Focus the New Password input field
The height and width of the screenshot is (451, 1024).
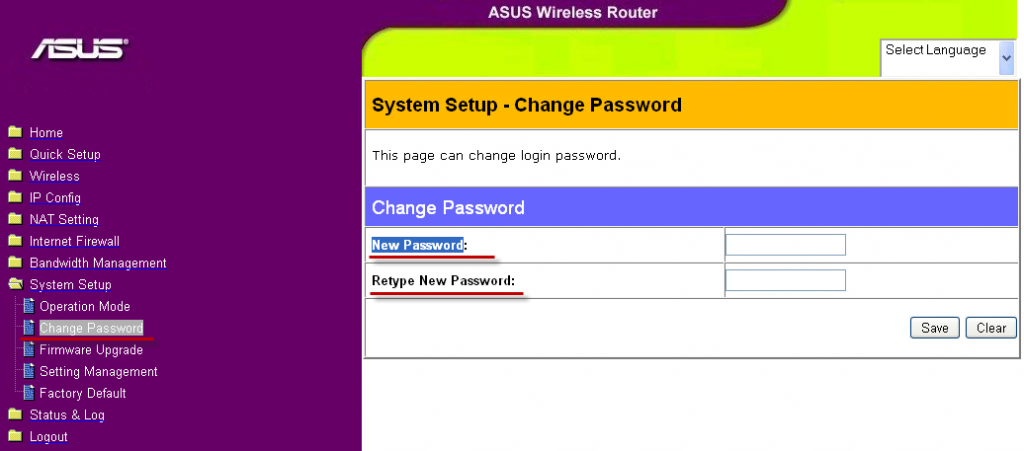tap(785, 245)
